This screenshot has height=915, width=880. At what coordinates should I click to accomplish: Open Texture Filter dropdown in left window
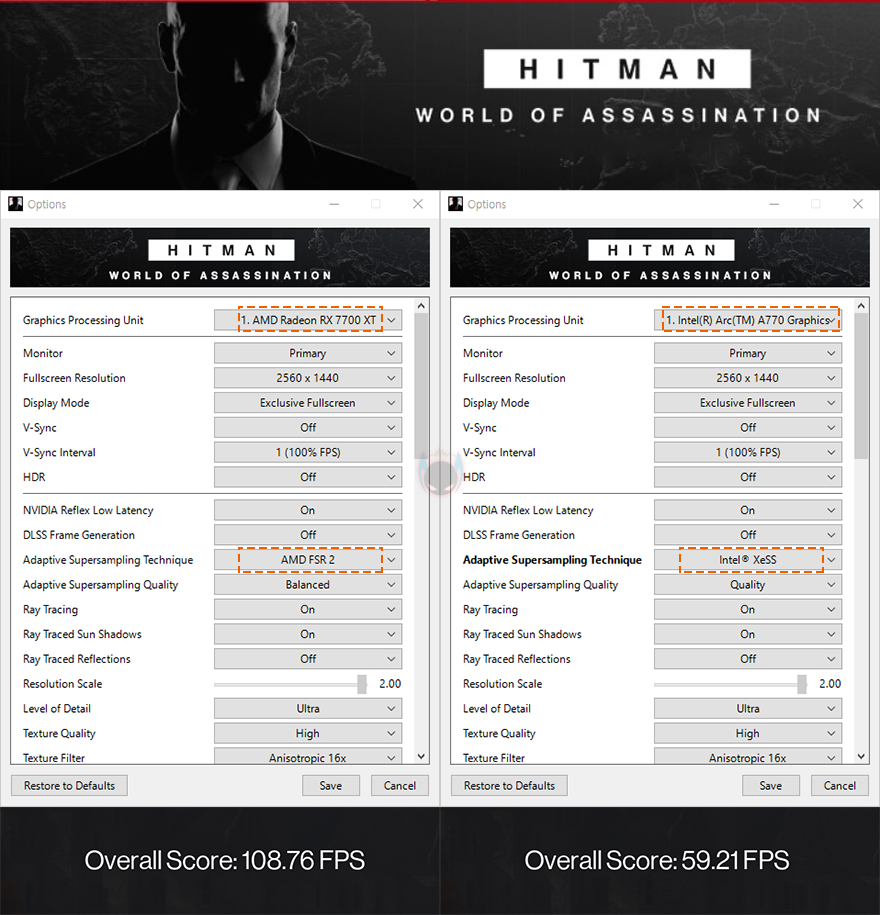click(x=308, y=757)
